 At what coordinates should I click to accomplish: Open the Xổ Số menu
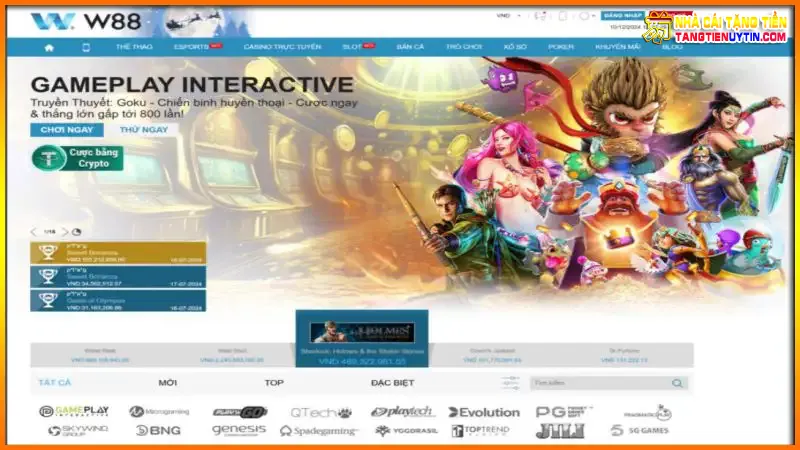[515, 47]
